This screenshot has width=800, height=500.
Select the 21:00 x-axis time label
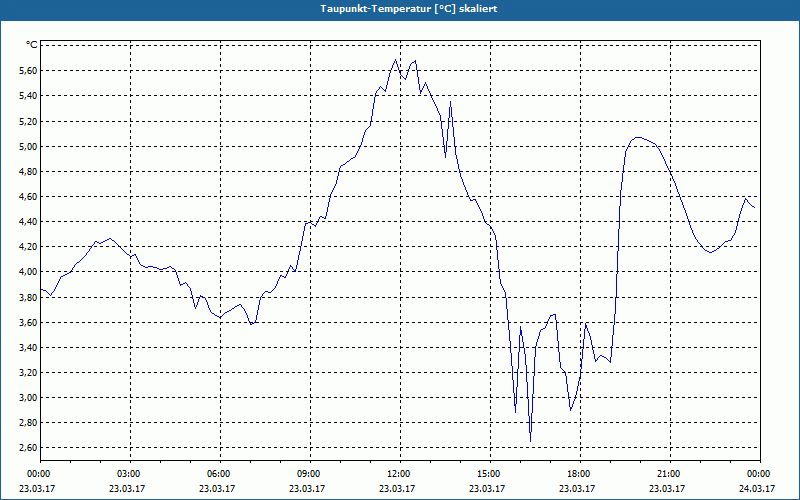(x=670, y=474)
